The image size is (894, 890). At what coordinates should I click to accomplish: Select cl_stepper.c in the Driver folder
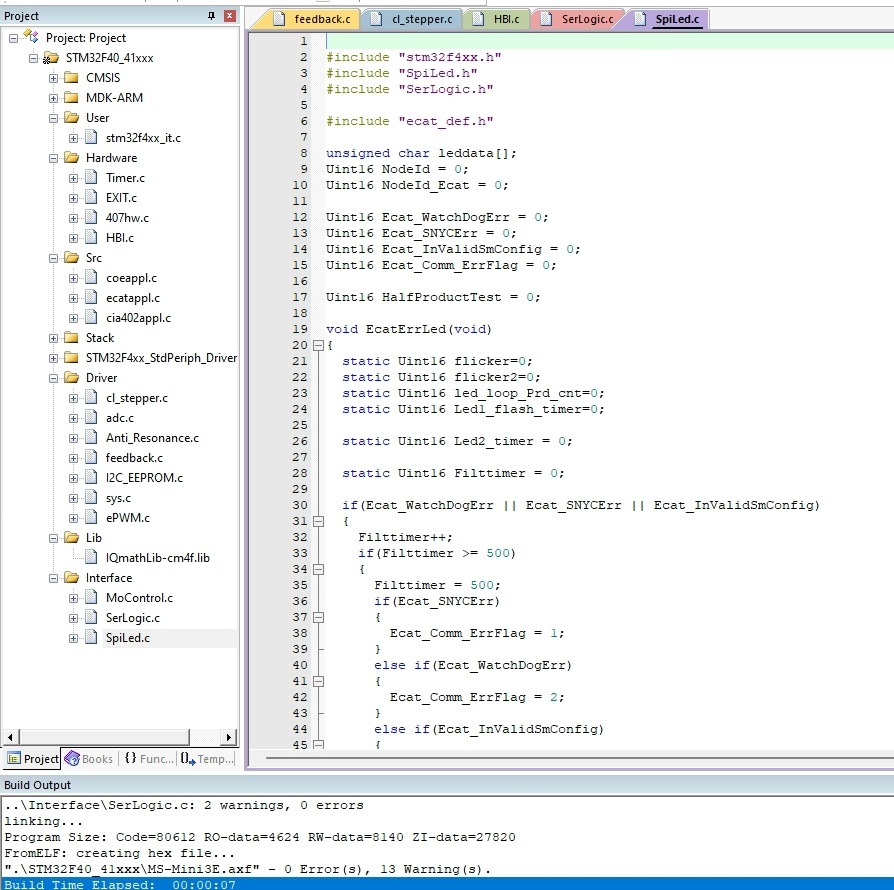137,398
